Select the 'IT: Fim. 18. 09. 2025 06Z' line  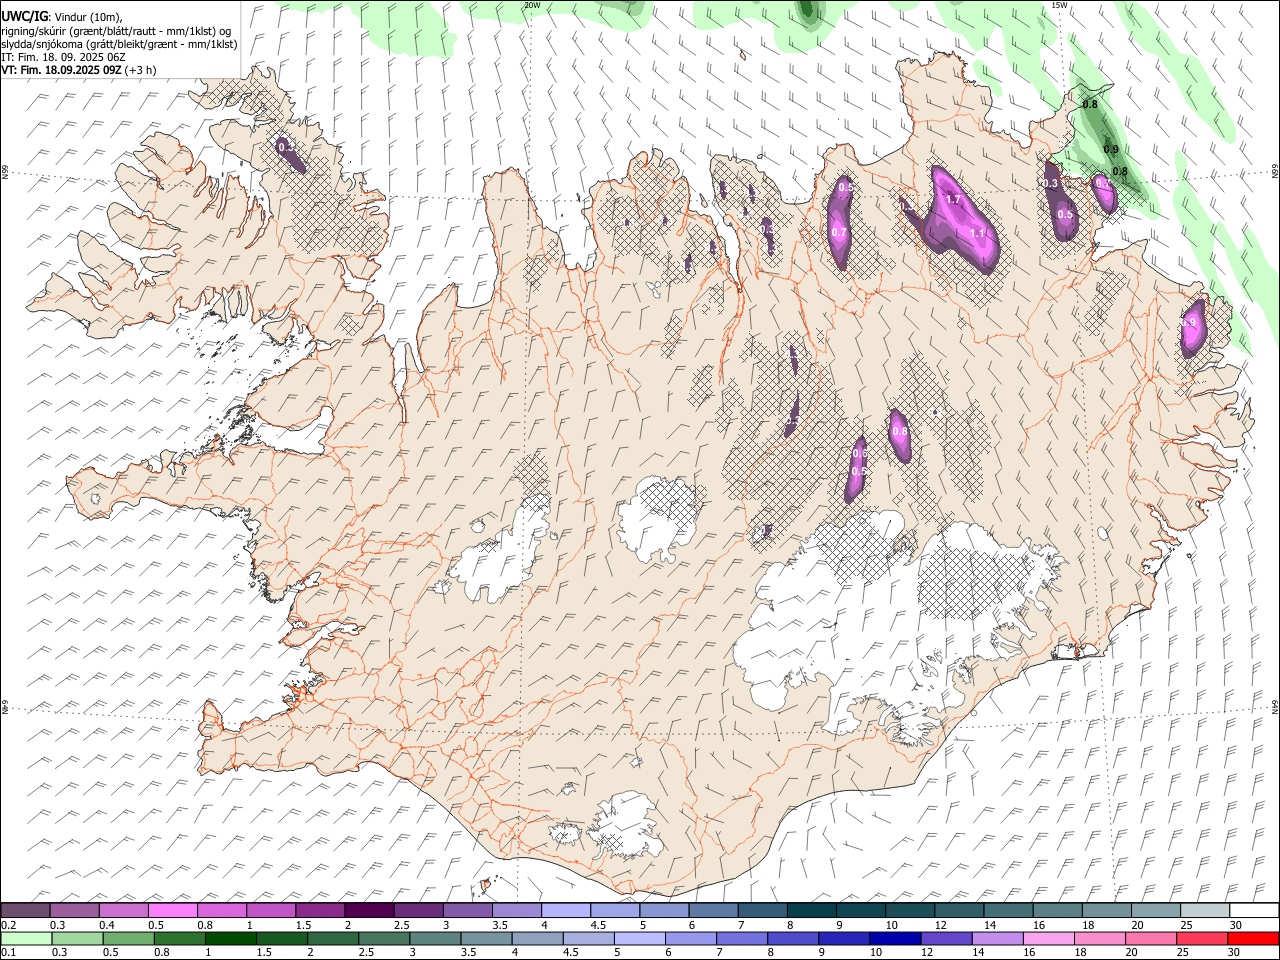[63, 57]
